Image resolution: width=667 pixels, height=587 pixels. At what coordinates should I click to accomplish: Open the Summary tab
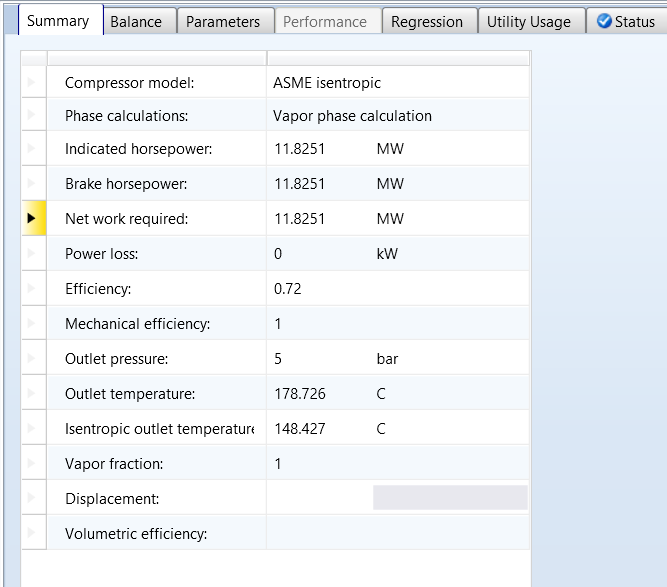58,20
